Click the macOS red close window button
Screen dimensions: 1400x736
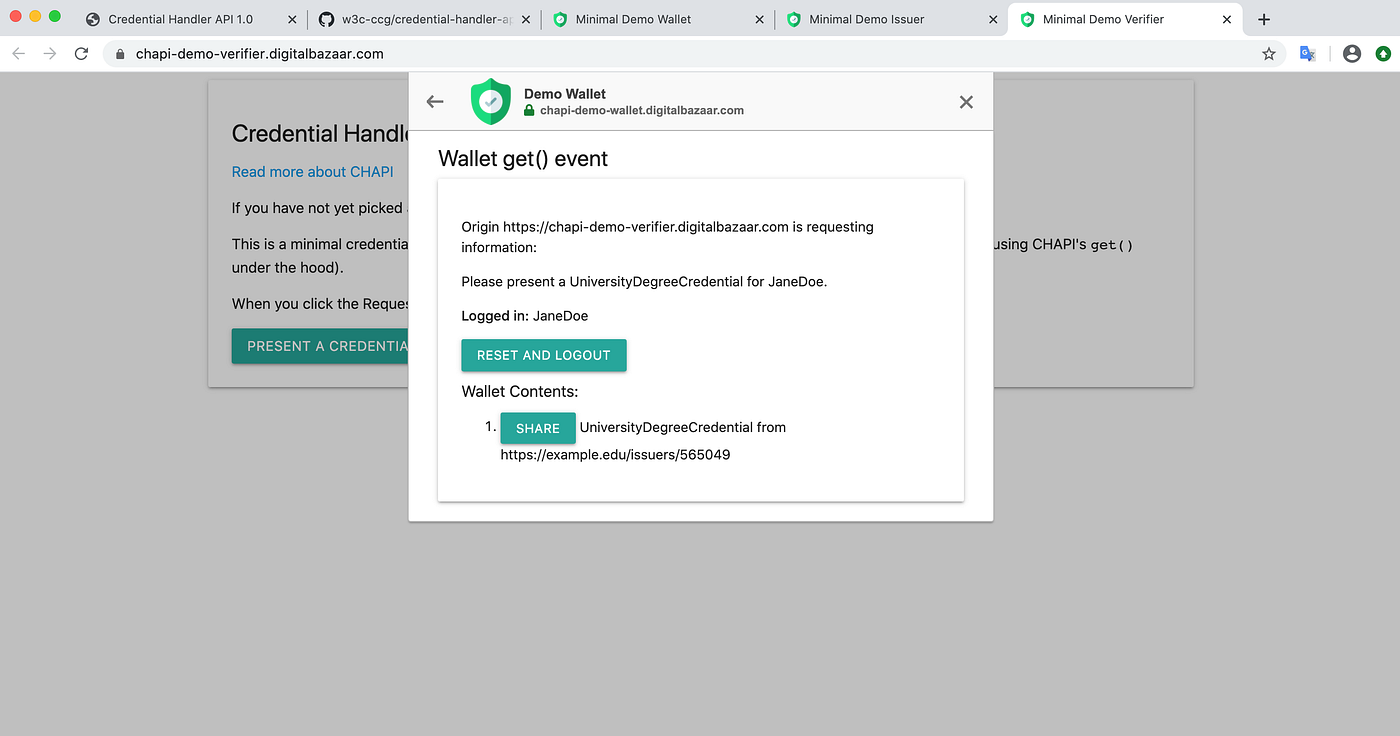click(16, 16)
